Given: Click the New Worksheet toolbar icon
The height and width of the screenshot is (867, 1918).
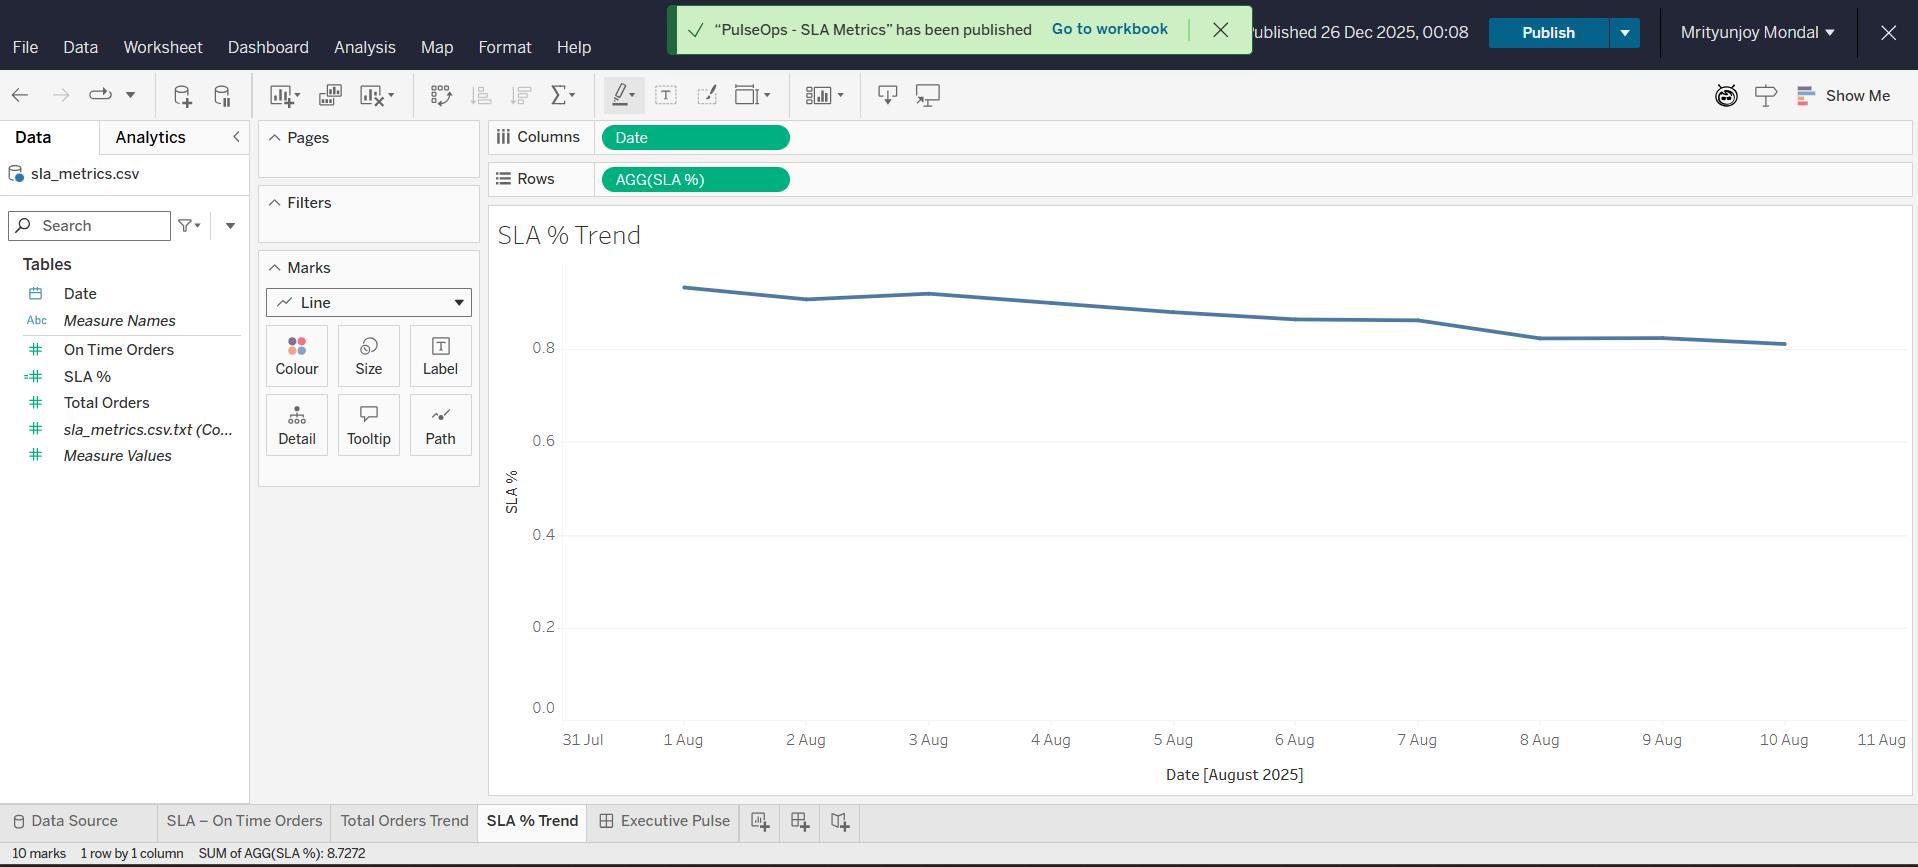Looking at the screenshot, I should [x=284, y=95].
